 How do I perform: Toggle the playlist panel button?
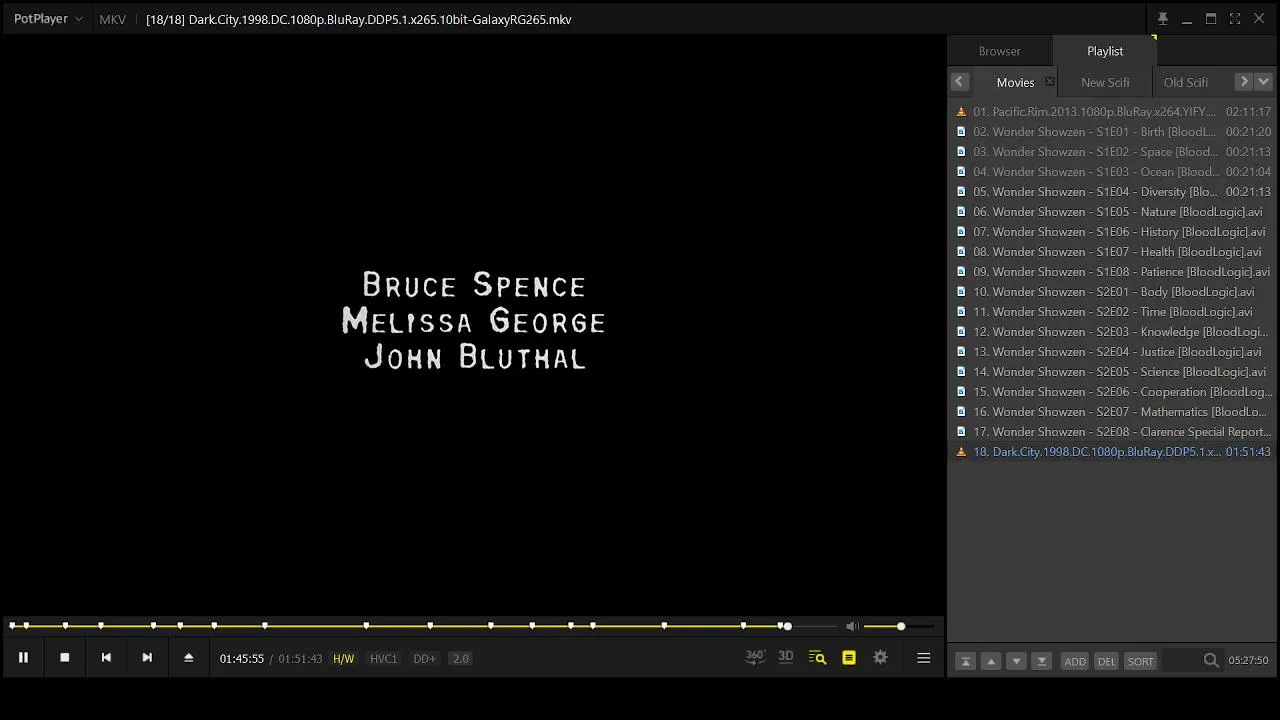849,658
